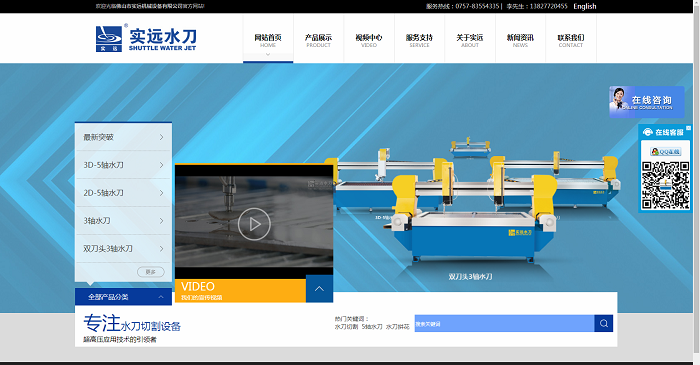Click the QQ online chat icon
This screenshot has height=365, width=700.
[x=665, y=152]
